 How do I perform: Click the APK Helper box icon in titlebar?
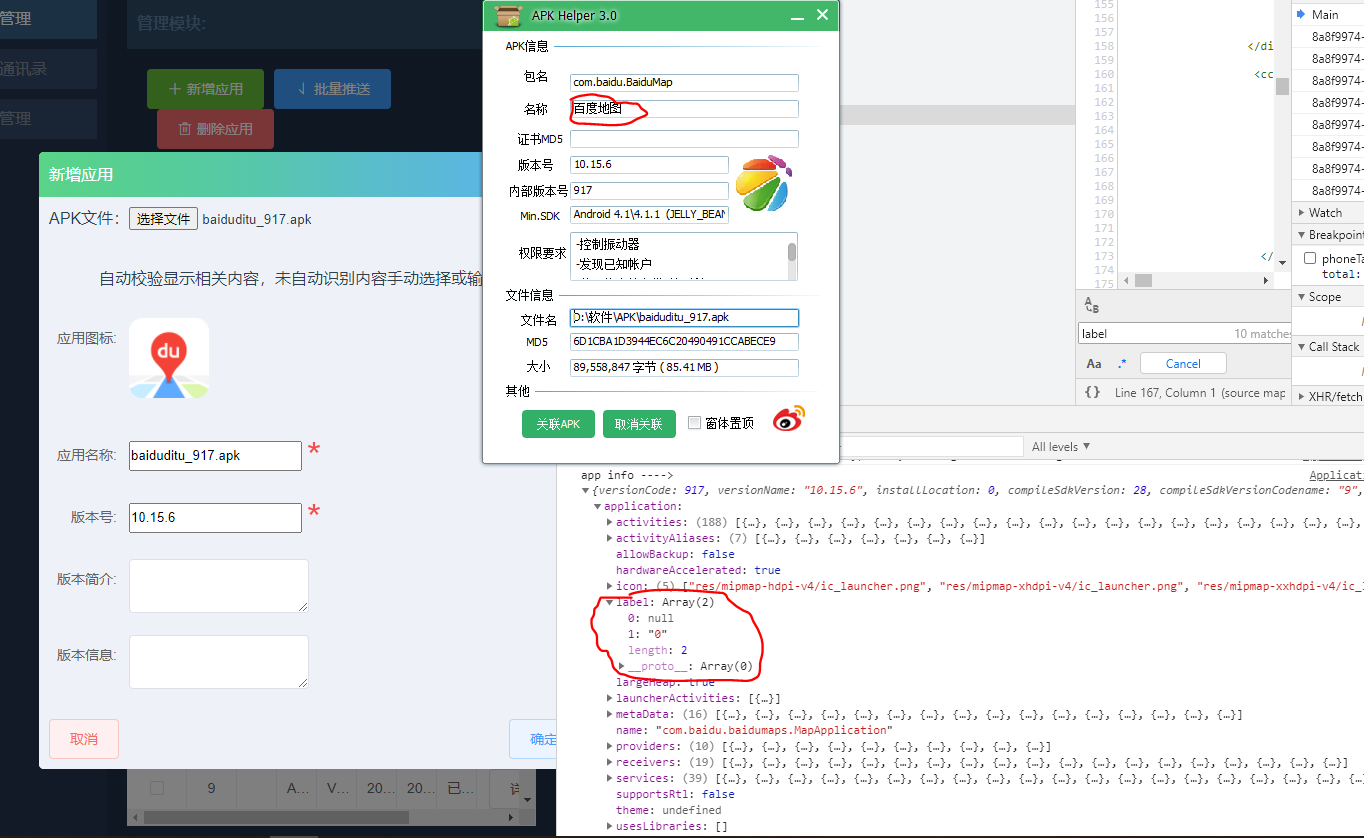click(508, 15)
